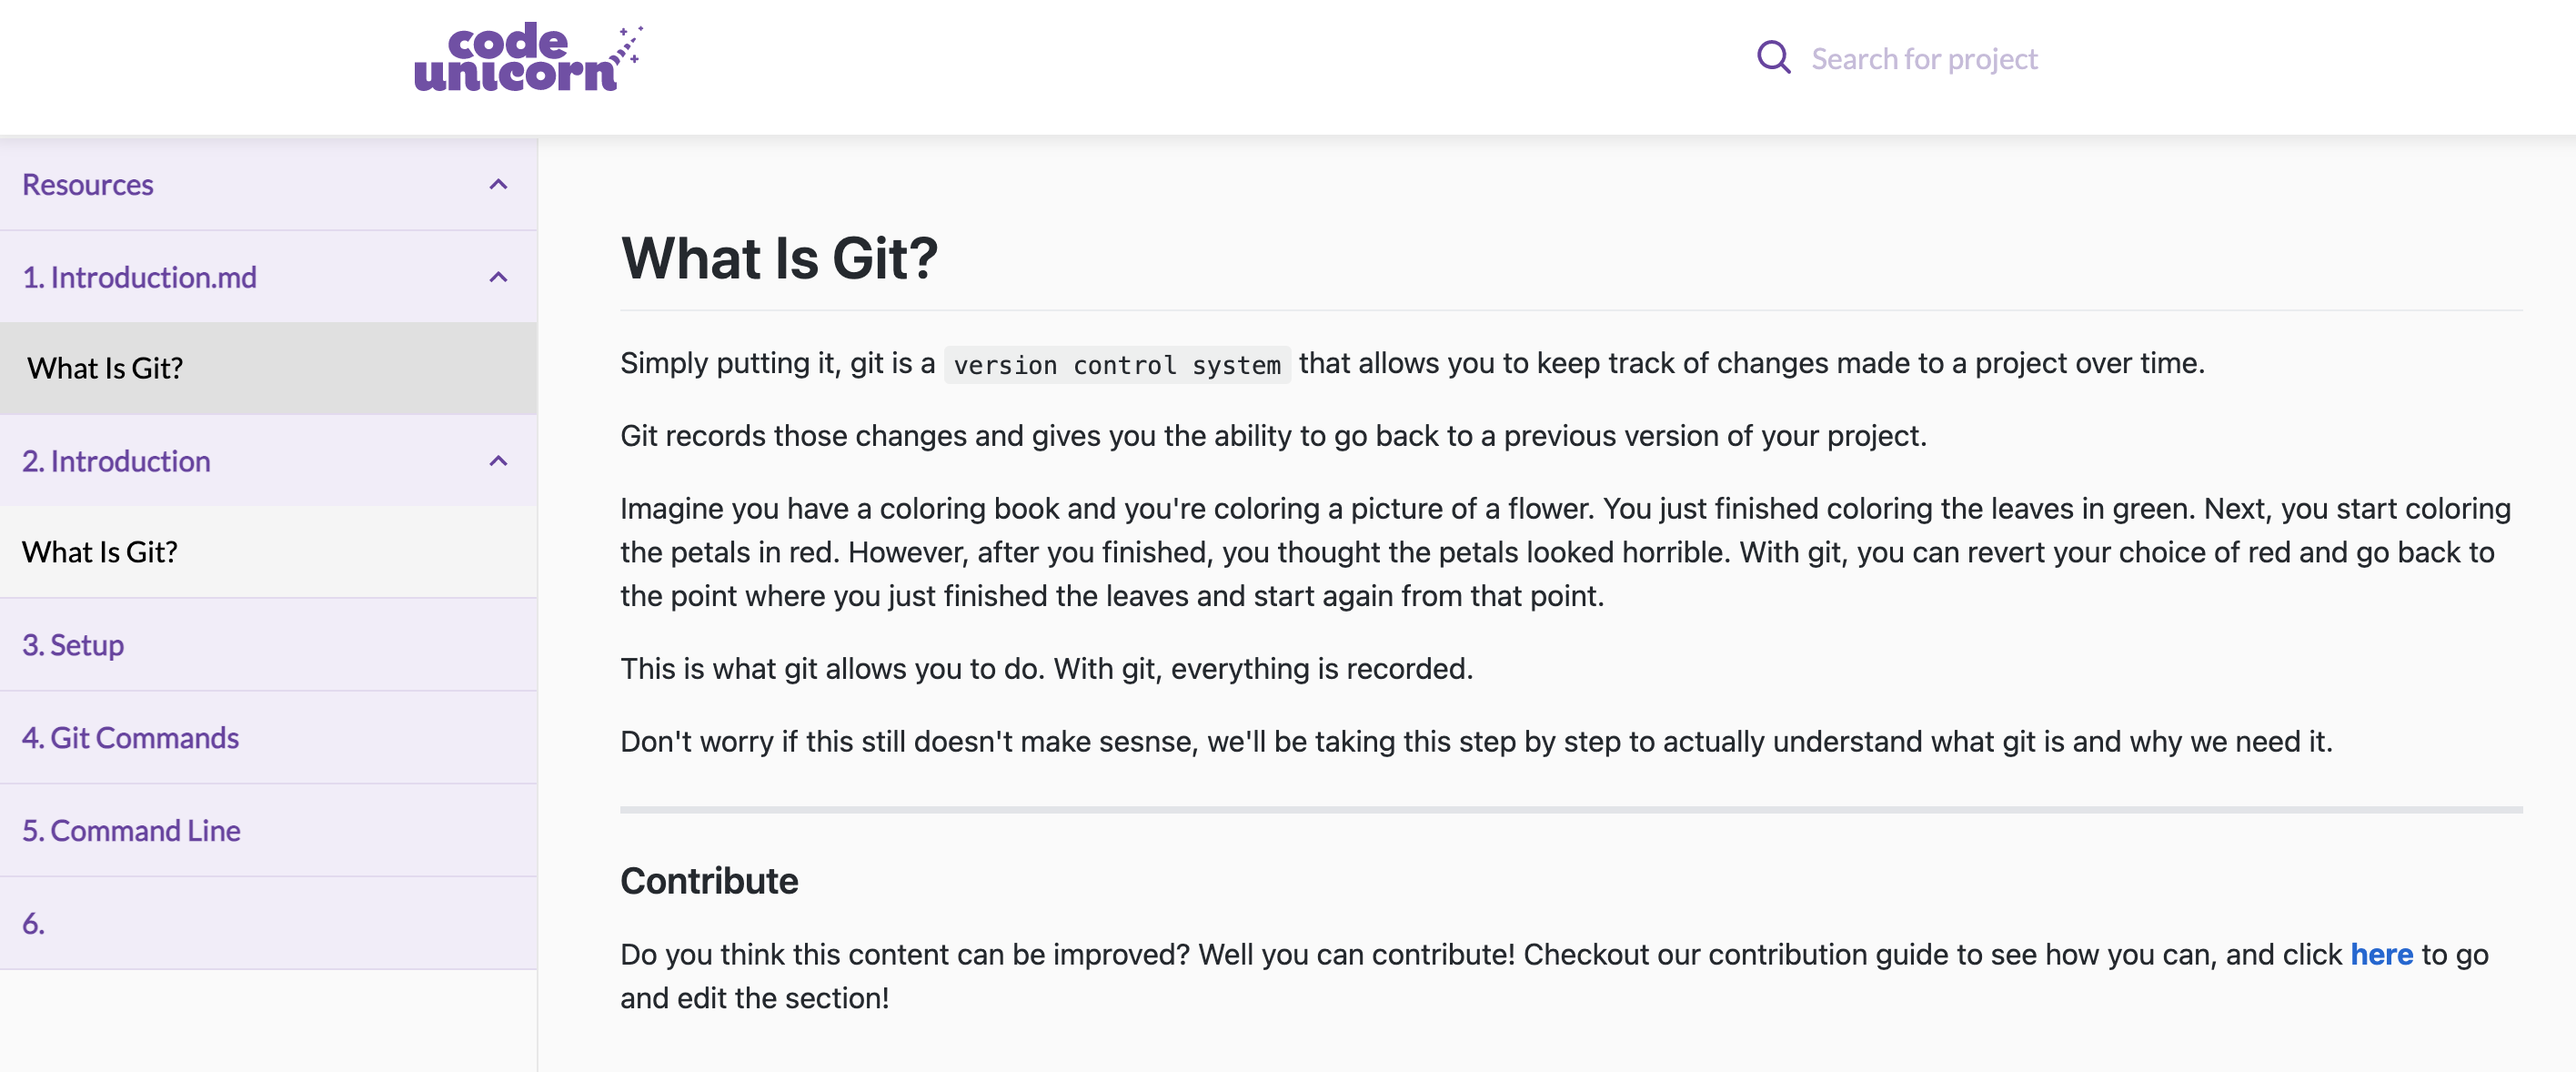This screenshot has width=2576, height=1072.
Task: Click the Code Unicorn logo
Action: [527, 58]
